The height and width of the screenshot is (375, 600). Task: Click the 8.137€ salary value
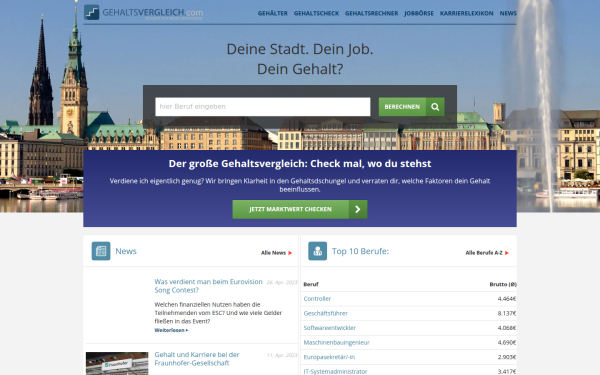(x=507, y=313)
